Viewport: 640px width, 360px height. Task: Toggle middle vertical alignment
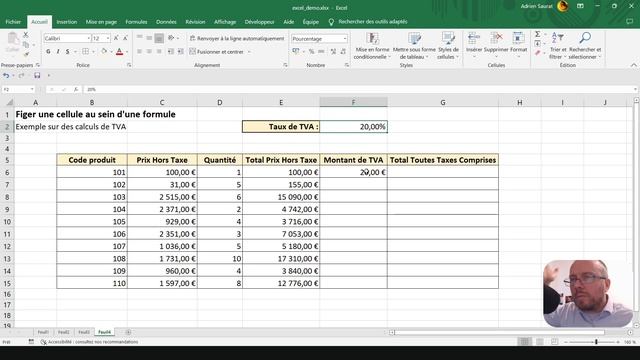click(x=149, y=38)
